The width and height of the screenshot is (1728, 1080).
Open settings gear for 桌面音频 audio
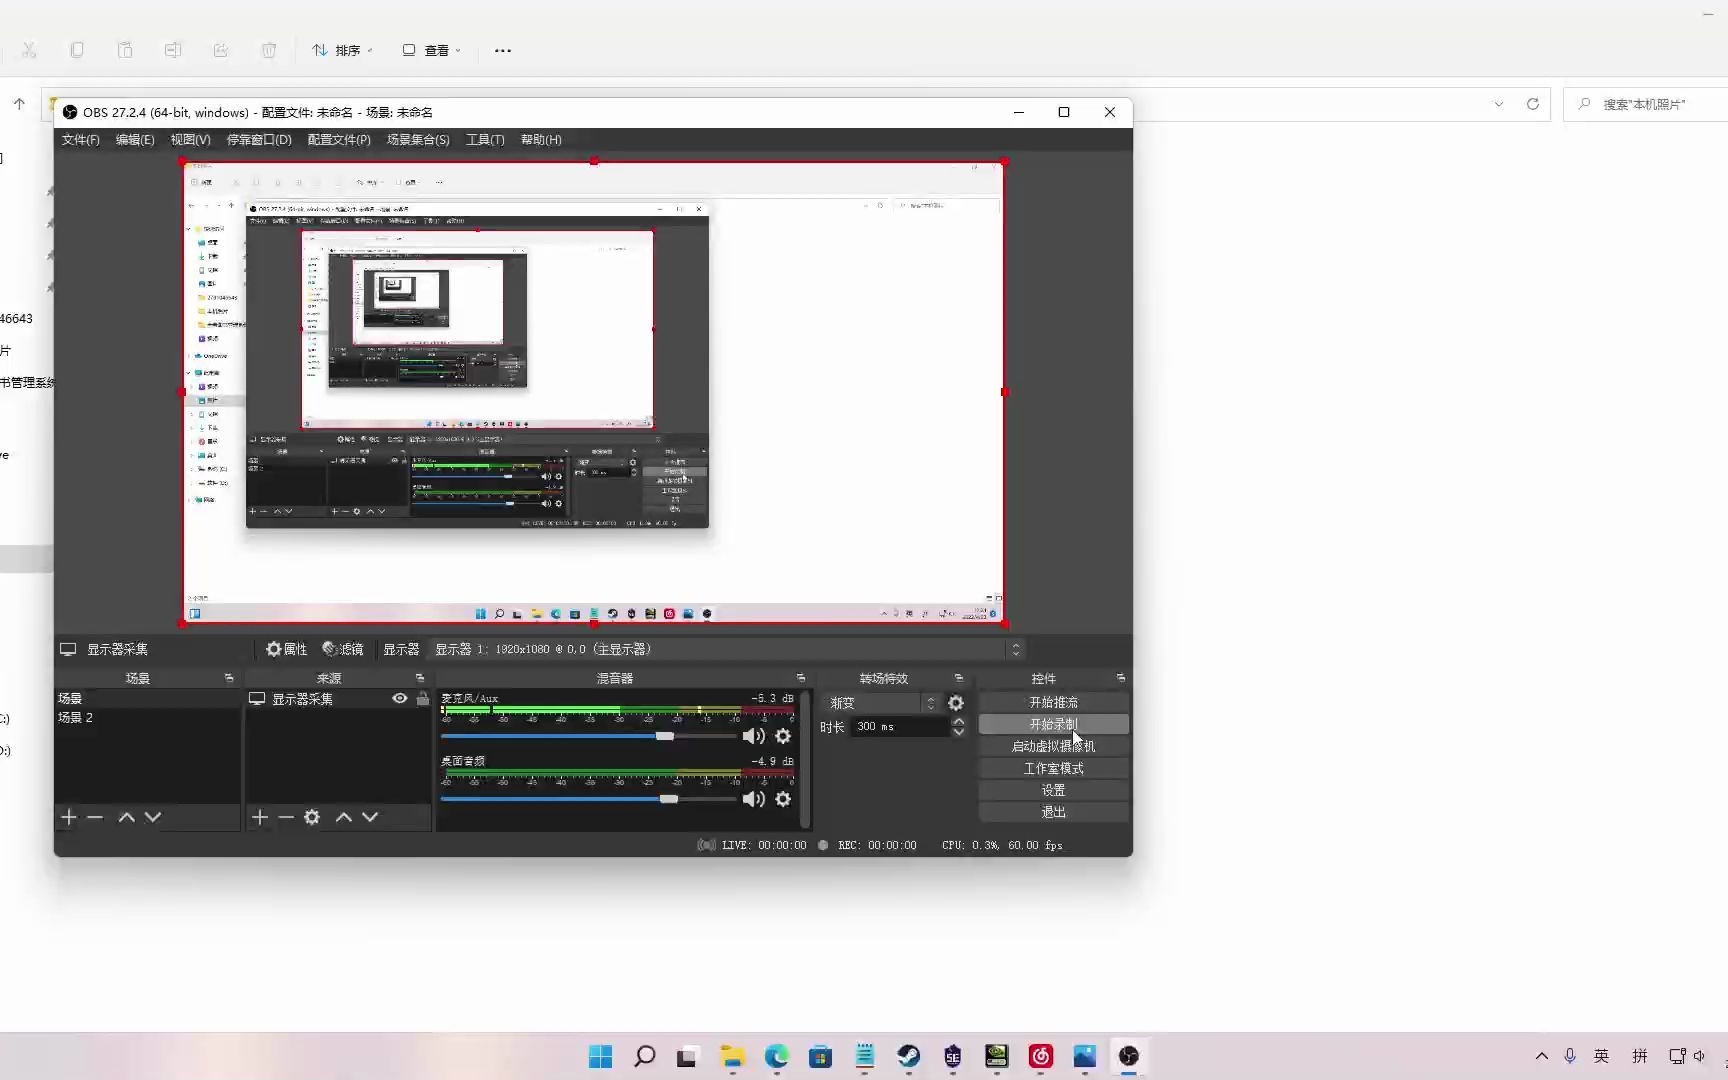tap(783, 799)
